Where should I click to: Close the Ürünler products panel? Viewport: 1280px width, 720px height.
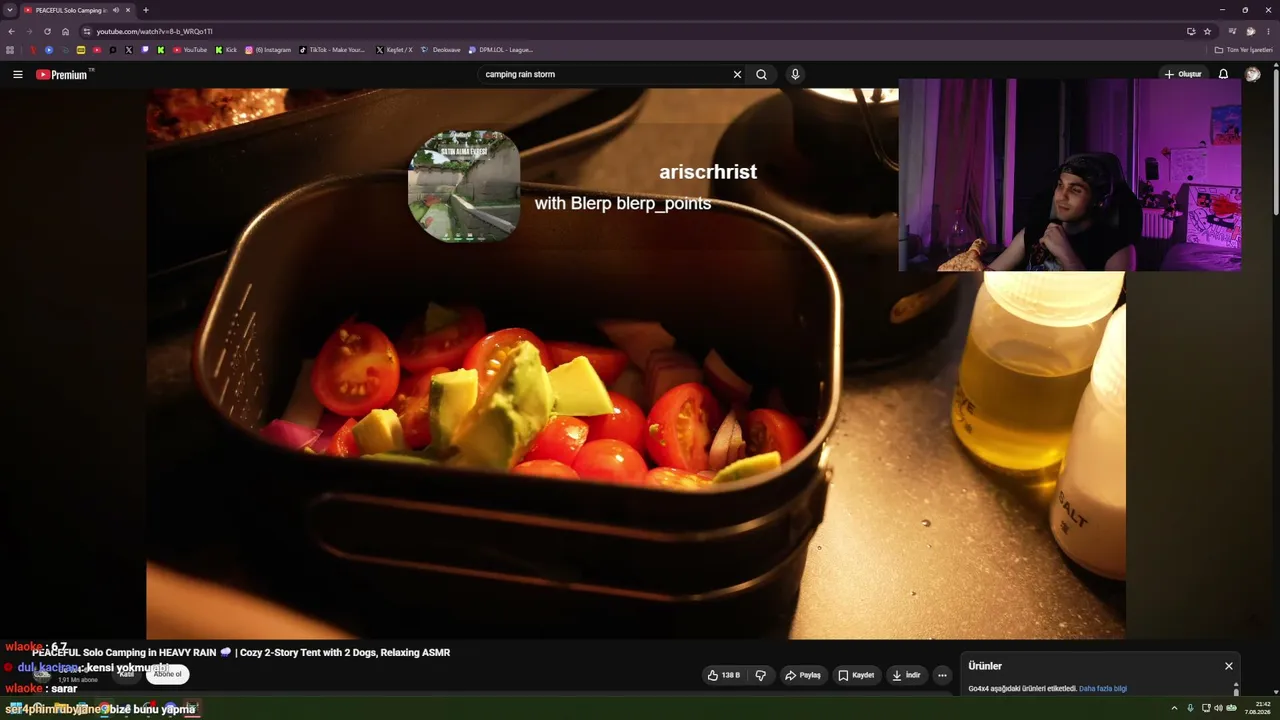1229,666
